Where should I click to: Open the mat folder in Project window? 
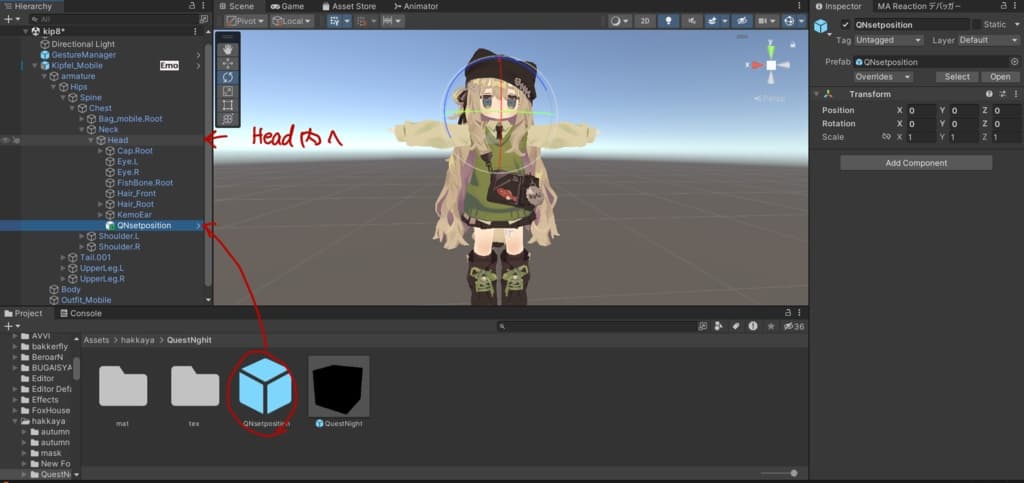[123, 386]
